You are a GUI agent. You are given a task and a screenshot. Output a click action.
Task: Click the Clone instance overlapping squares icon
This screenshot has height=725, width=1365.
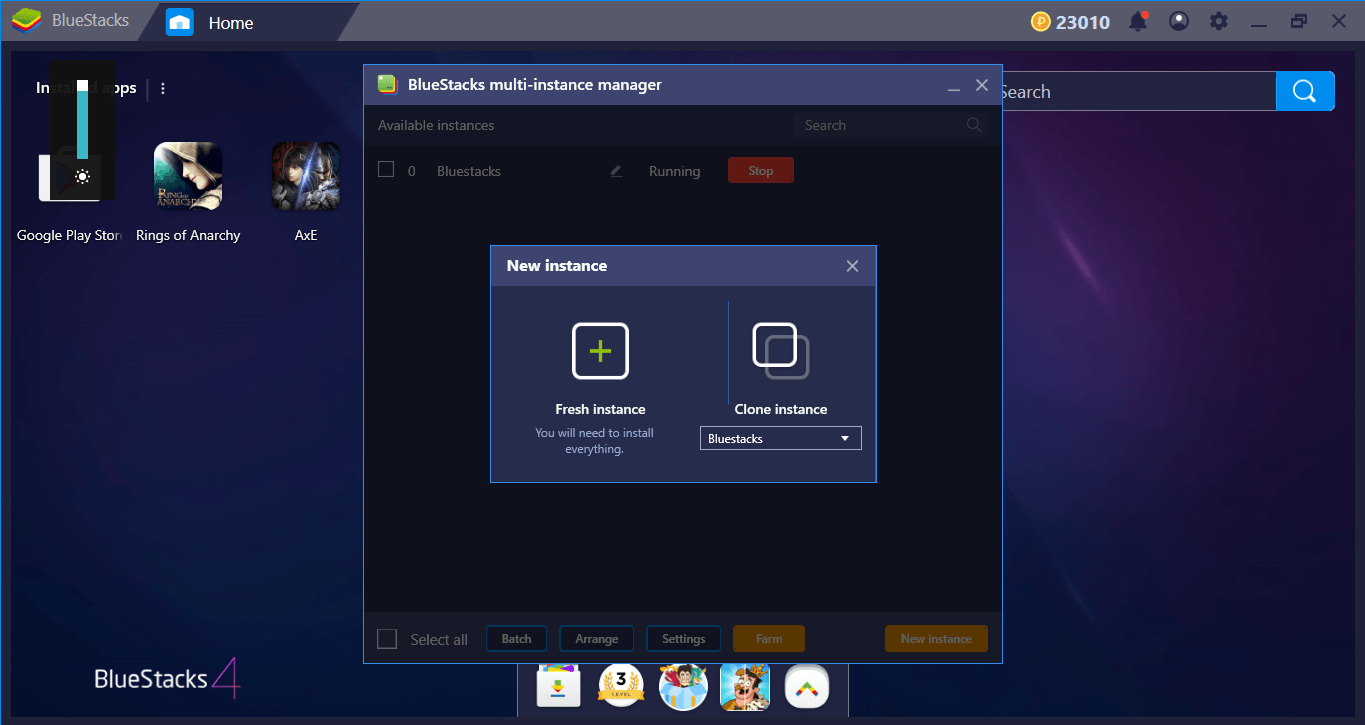[x=781, y=351]
